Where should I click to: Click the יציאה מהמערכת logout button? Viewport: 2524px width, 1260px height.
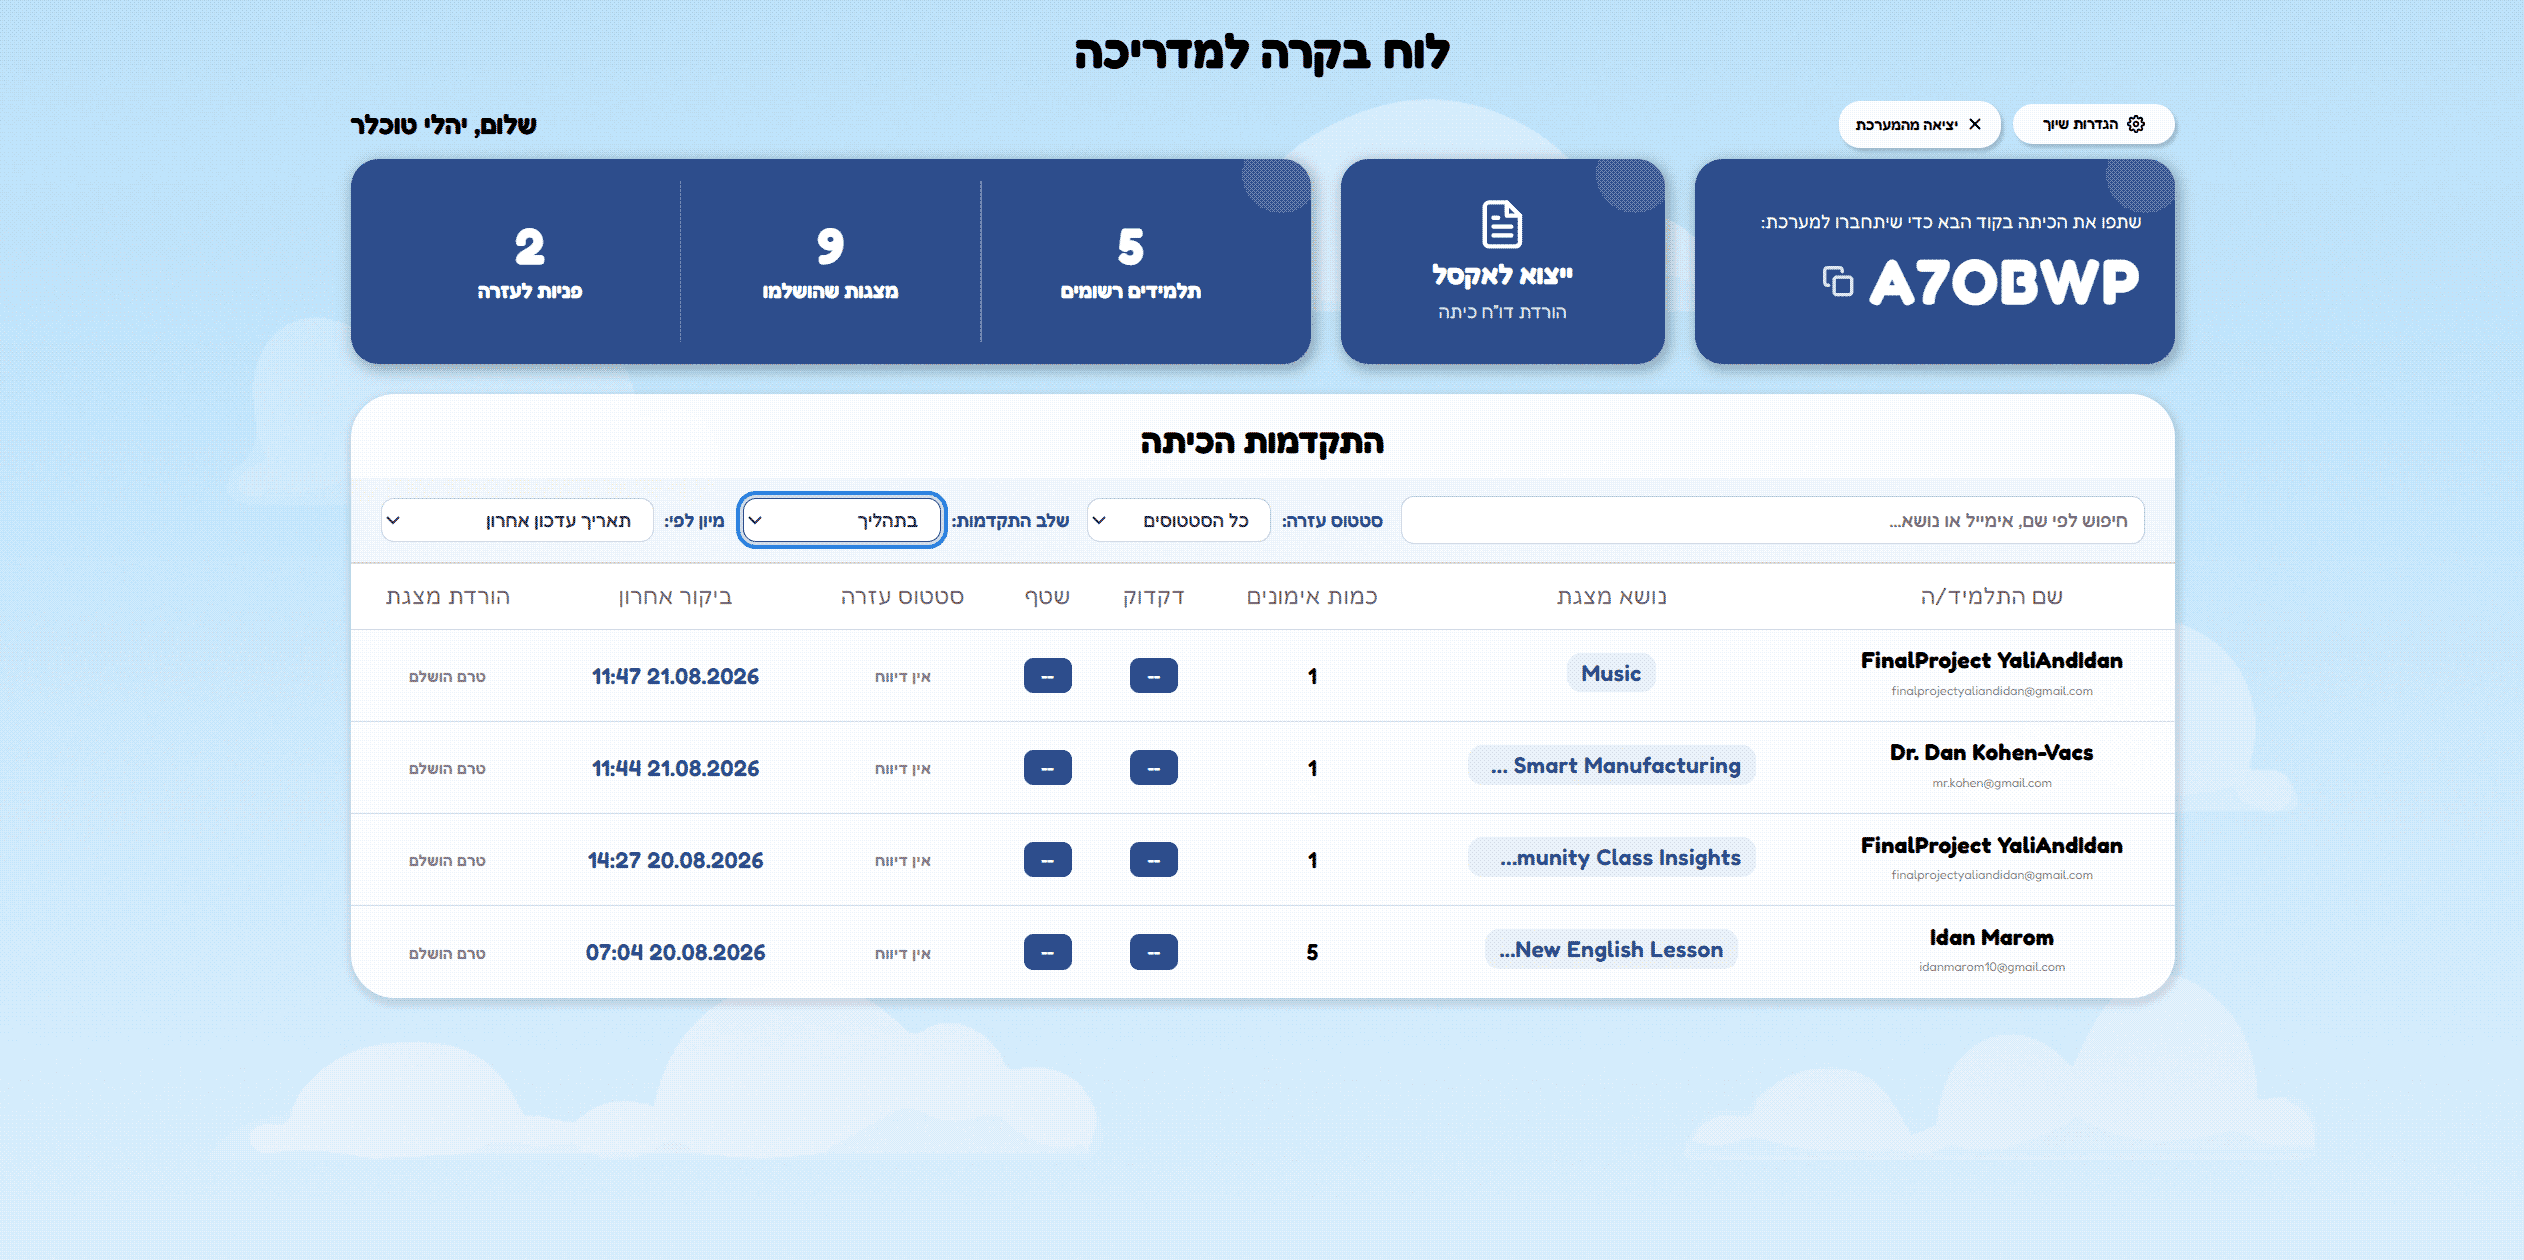tap(1919, 124)
